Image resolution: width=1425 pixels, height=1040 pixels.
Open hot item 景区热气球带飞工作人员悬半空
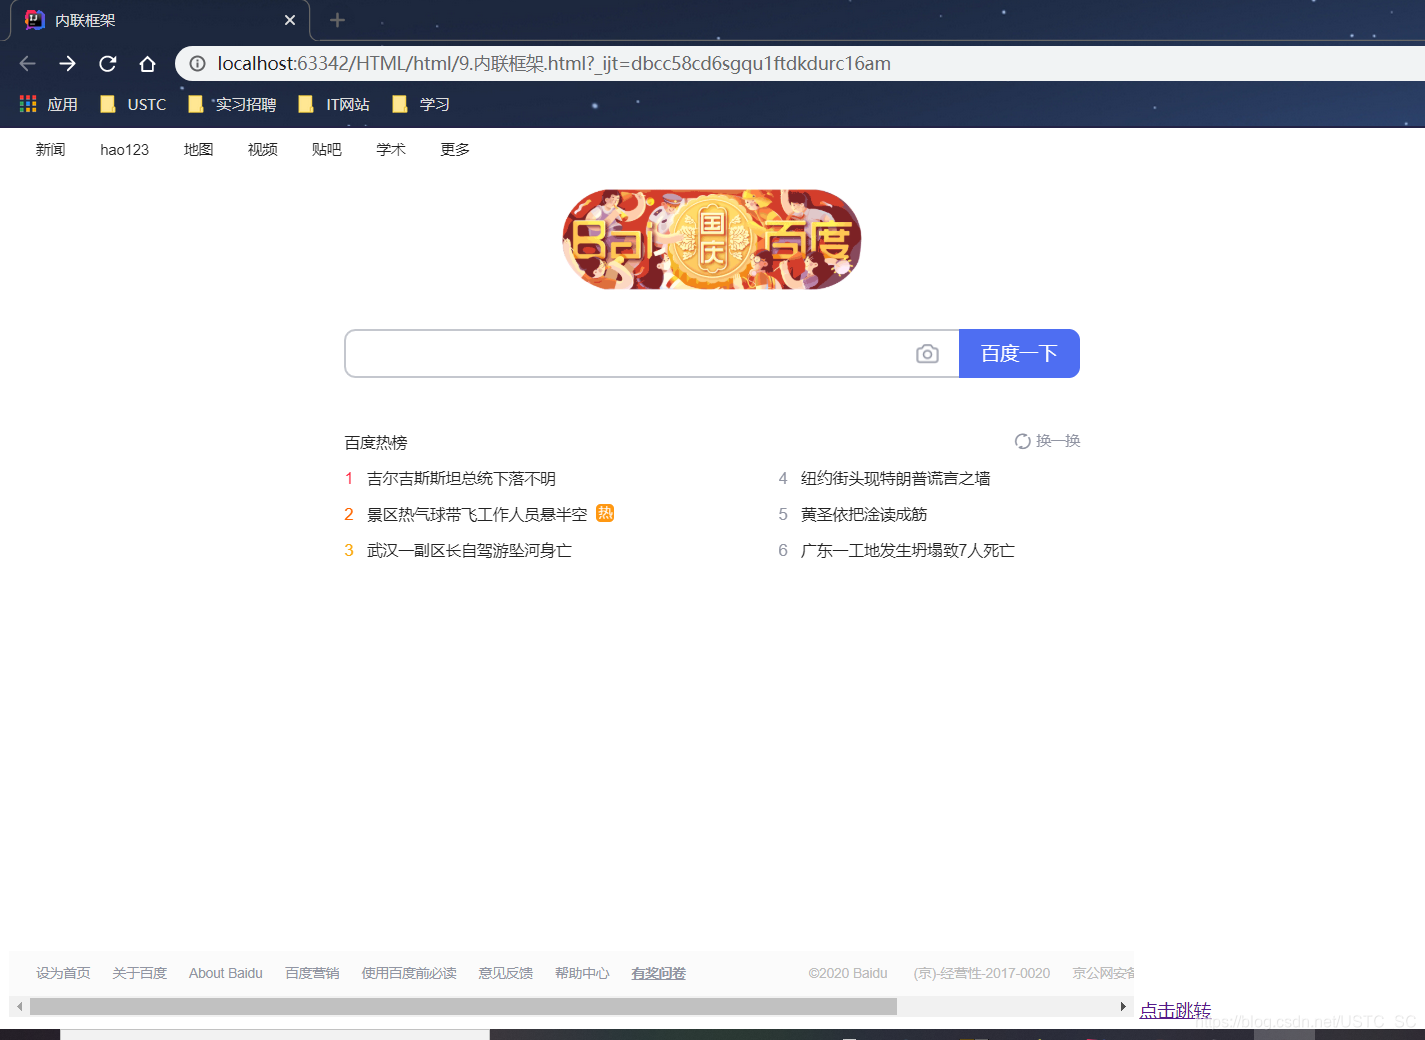pyautogui.click(x=477, y=515)
